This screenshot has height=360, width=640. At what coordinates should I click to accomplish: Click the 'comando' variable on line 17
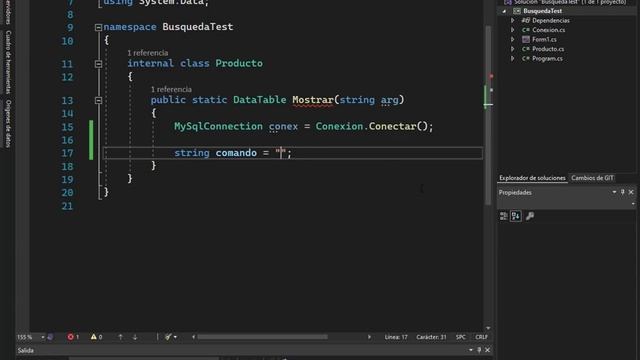tap(236, 153)
